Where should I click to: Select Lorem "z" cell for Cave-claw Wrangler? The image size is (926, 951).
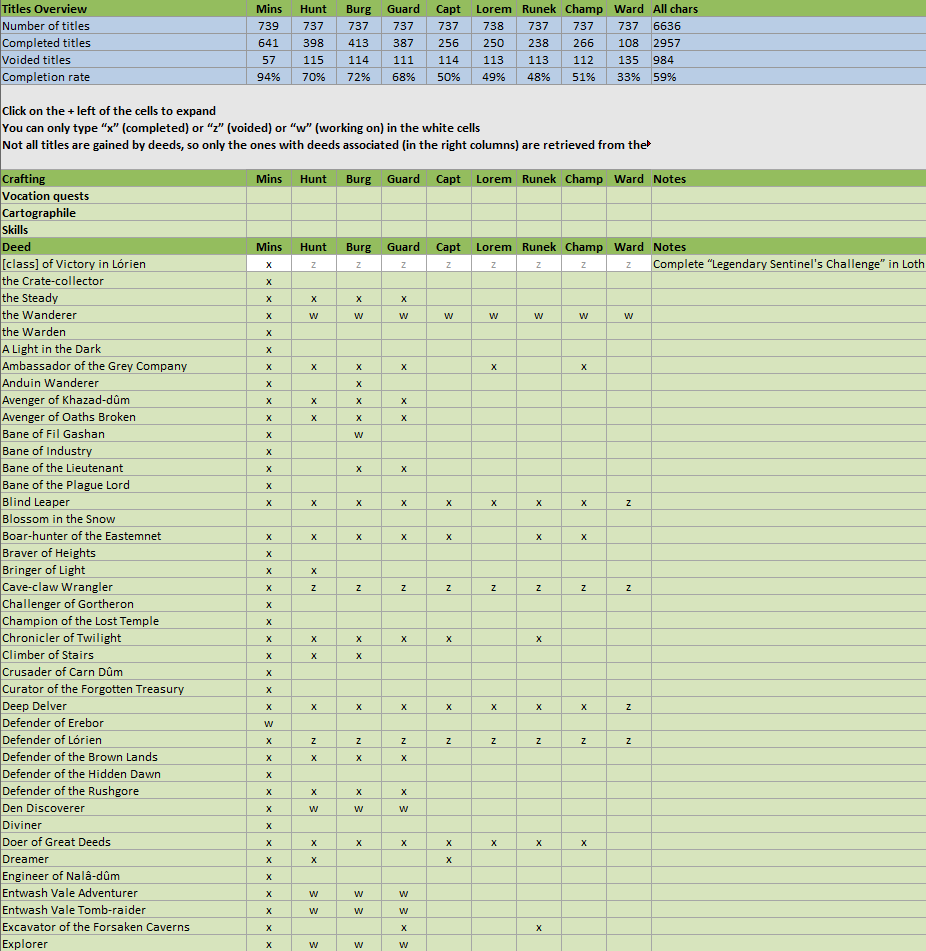pos(494,586)
